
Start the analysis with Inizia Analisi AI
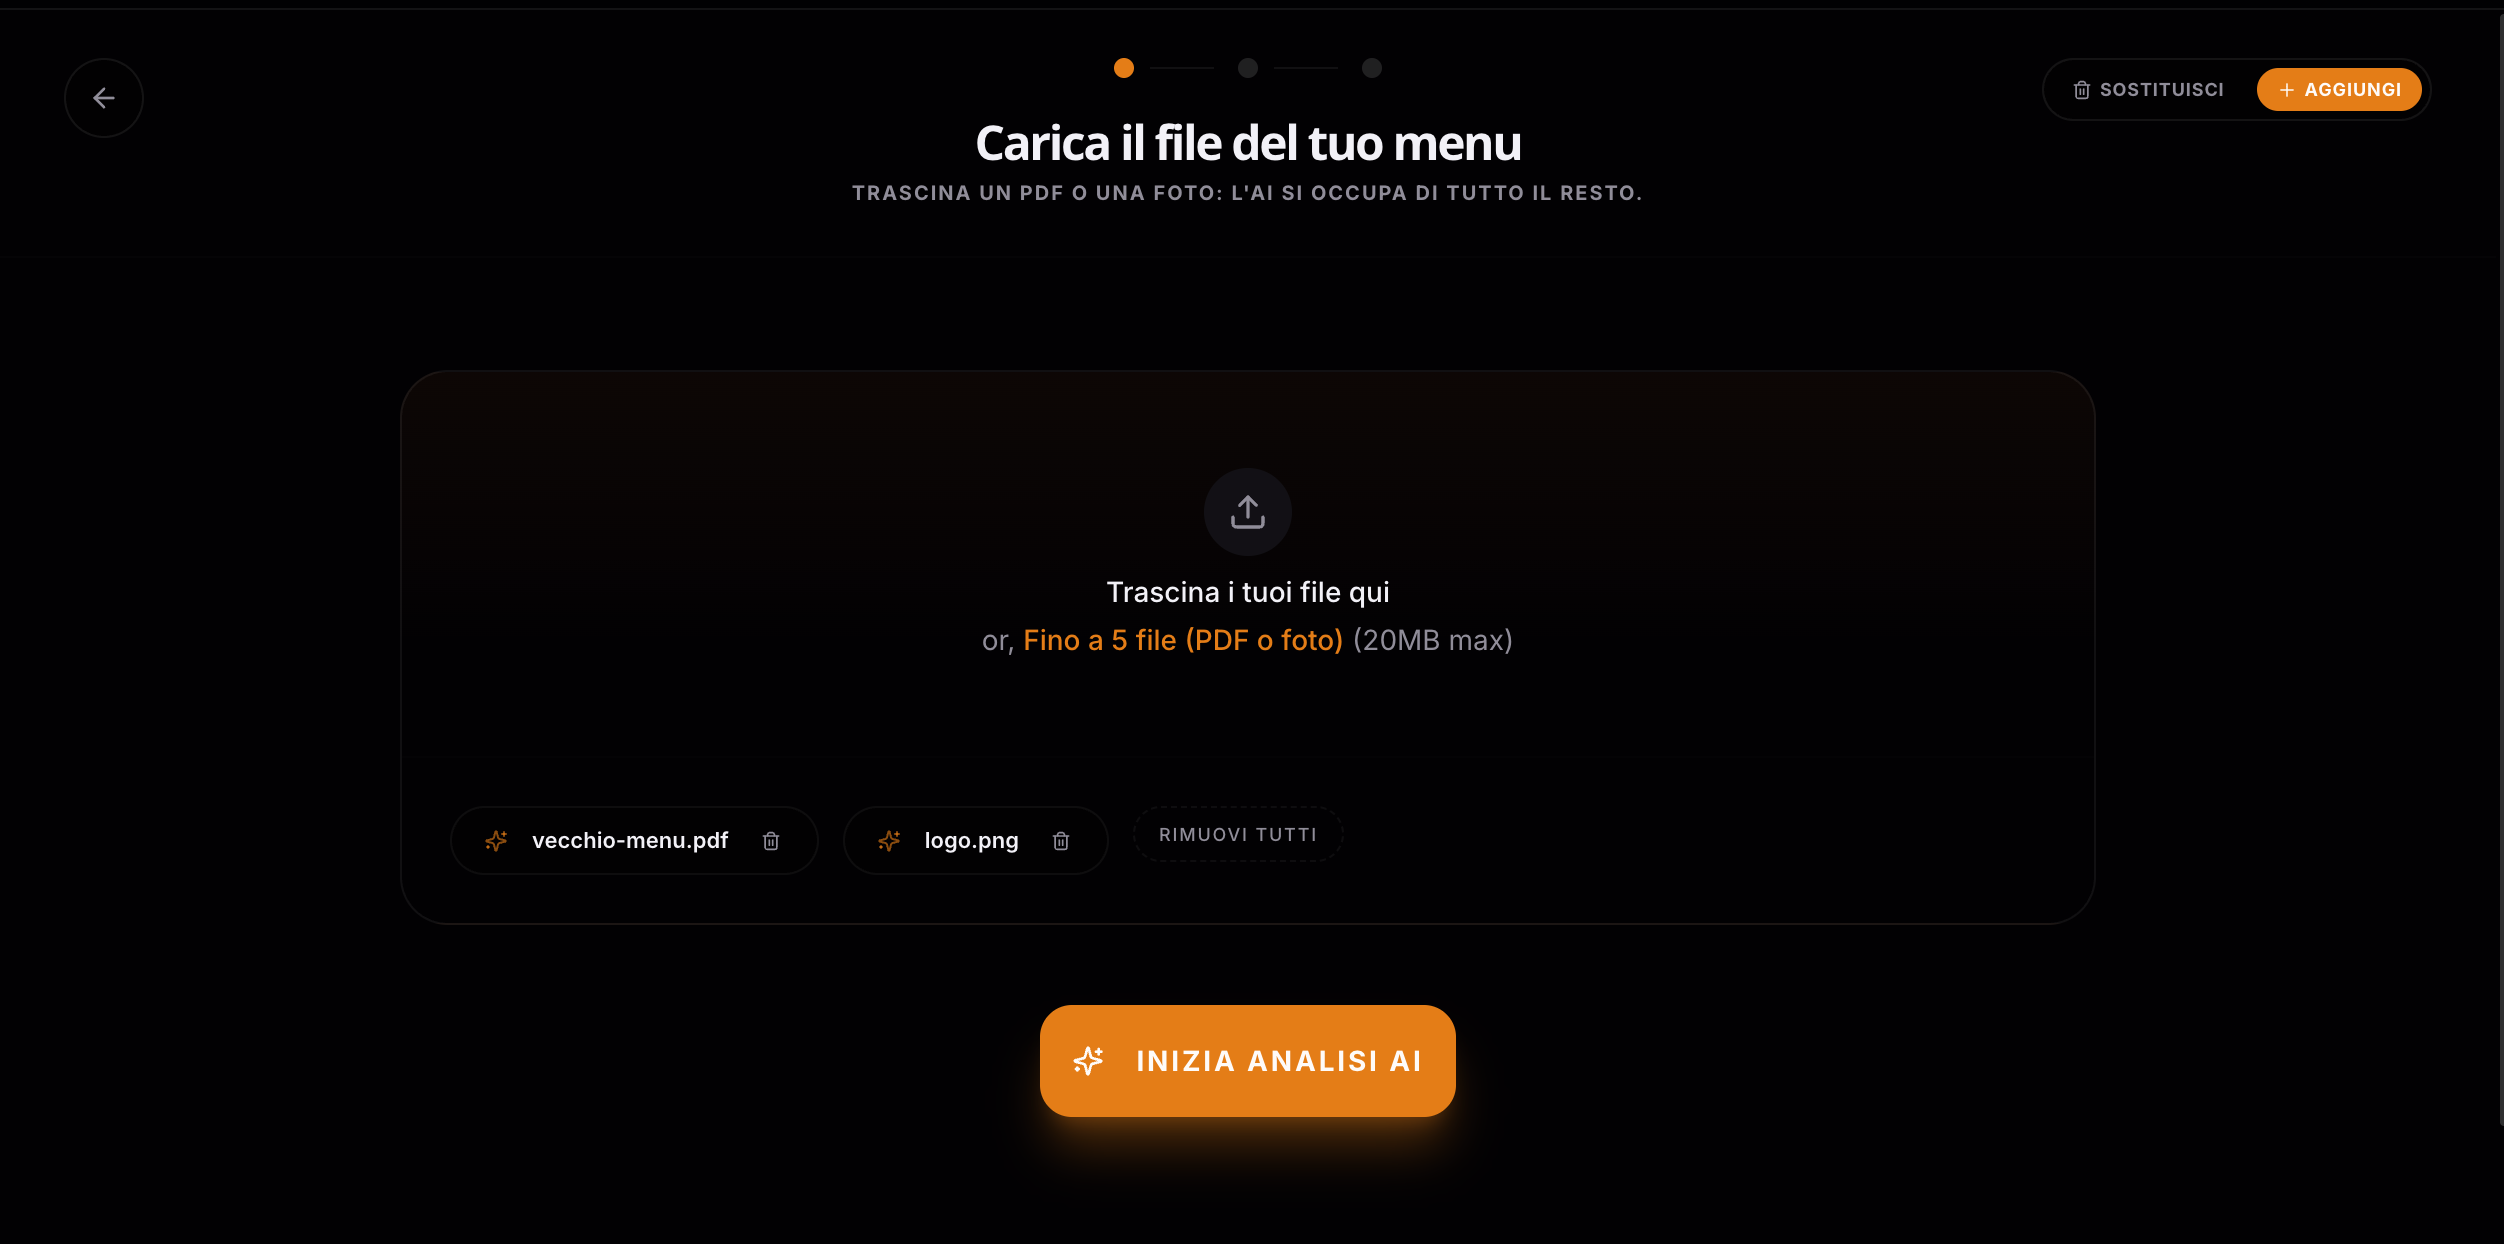click(1248, 1061)
